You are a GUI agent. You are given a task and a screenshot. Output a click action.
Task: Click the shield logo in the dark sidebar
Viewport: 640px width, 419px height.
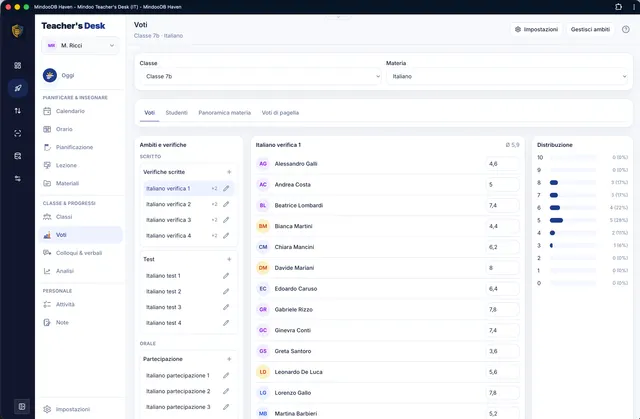(x=17, y=31)
